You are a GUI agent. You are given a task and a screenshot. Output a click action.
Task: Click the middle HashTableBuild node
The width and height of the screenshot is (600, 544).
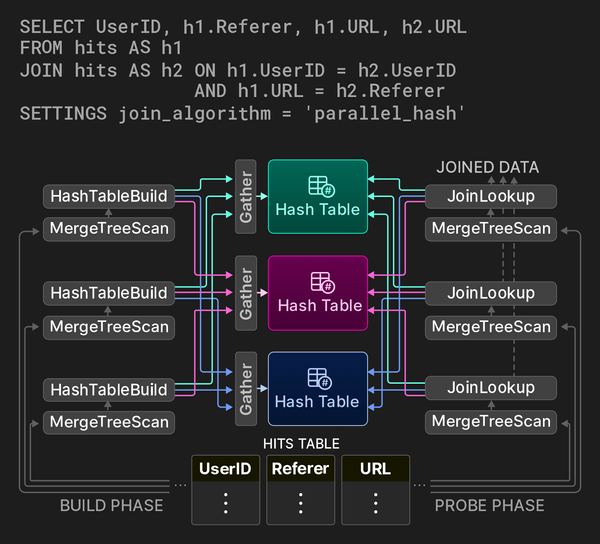[109, 293]
